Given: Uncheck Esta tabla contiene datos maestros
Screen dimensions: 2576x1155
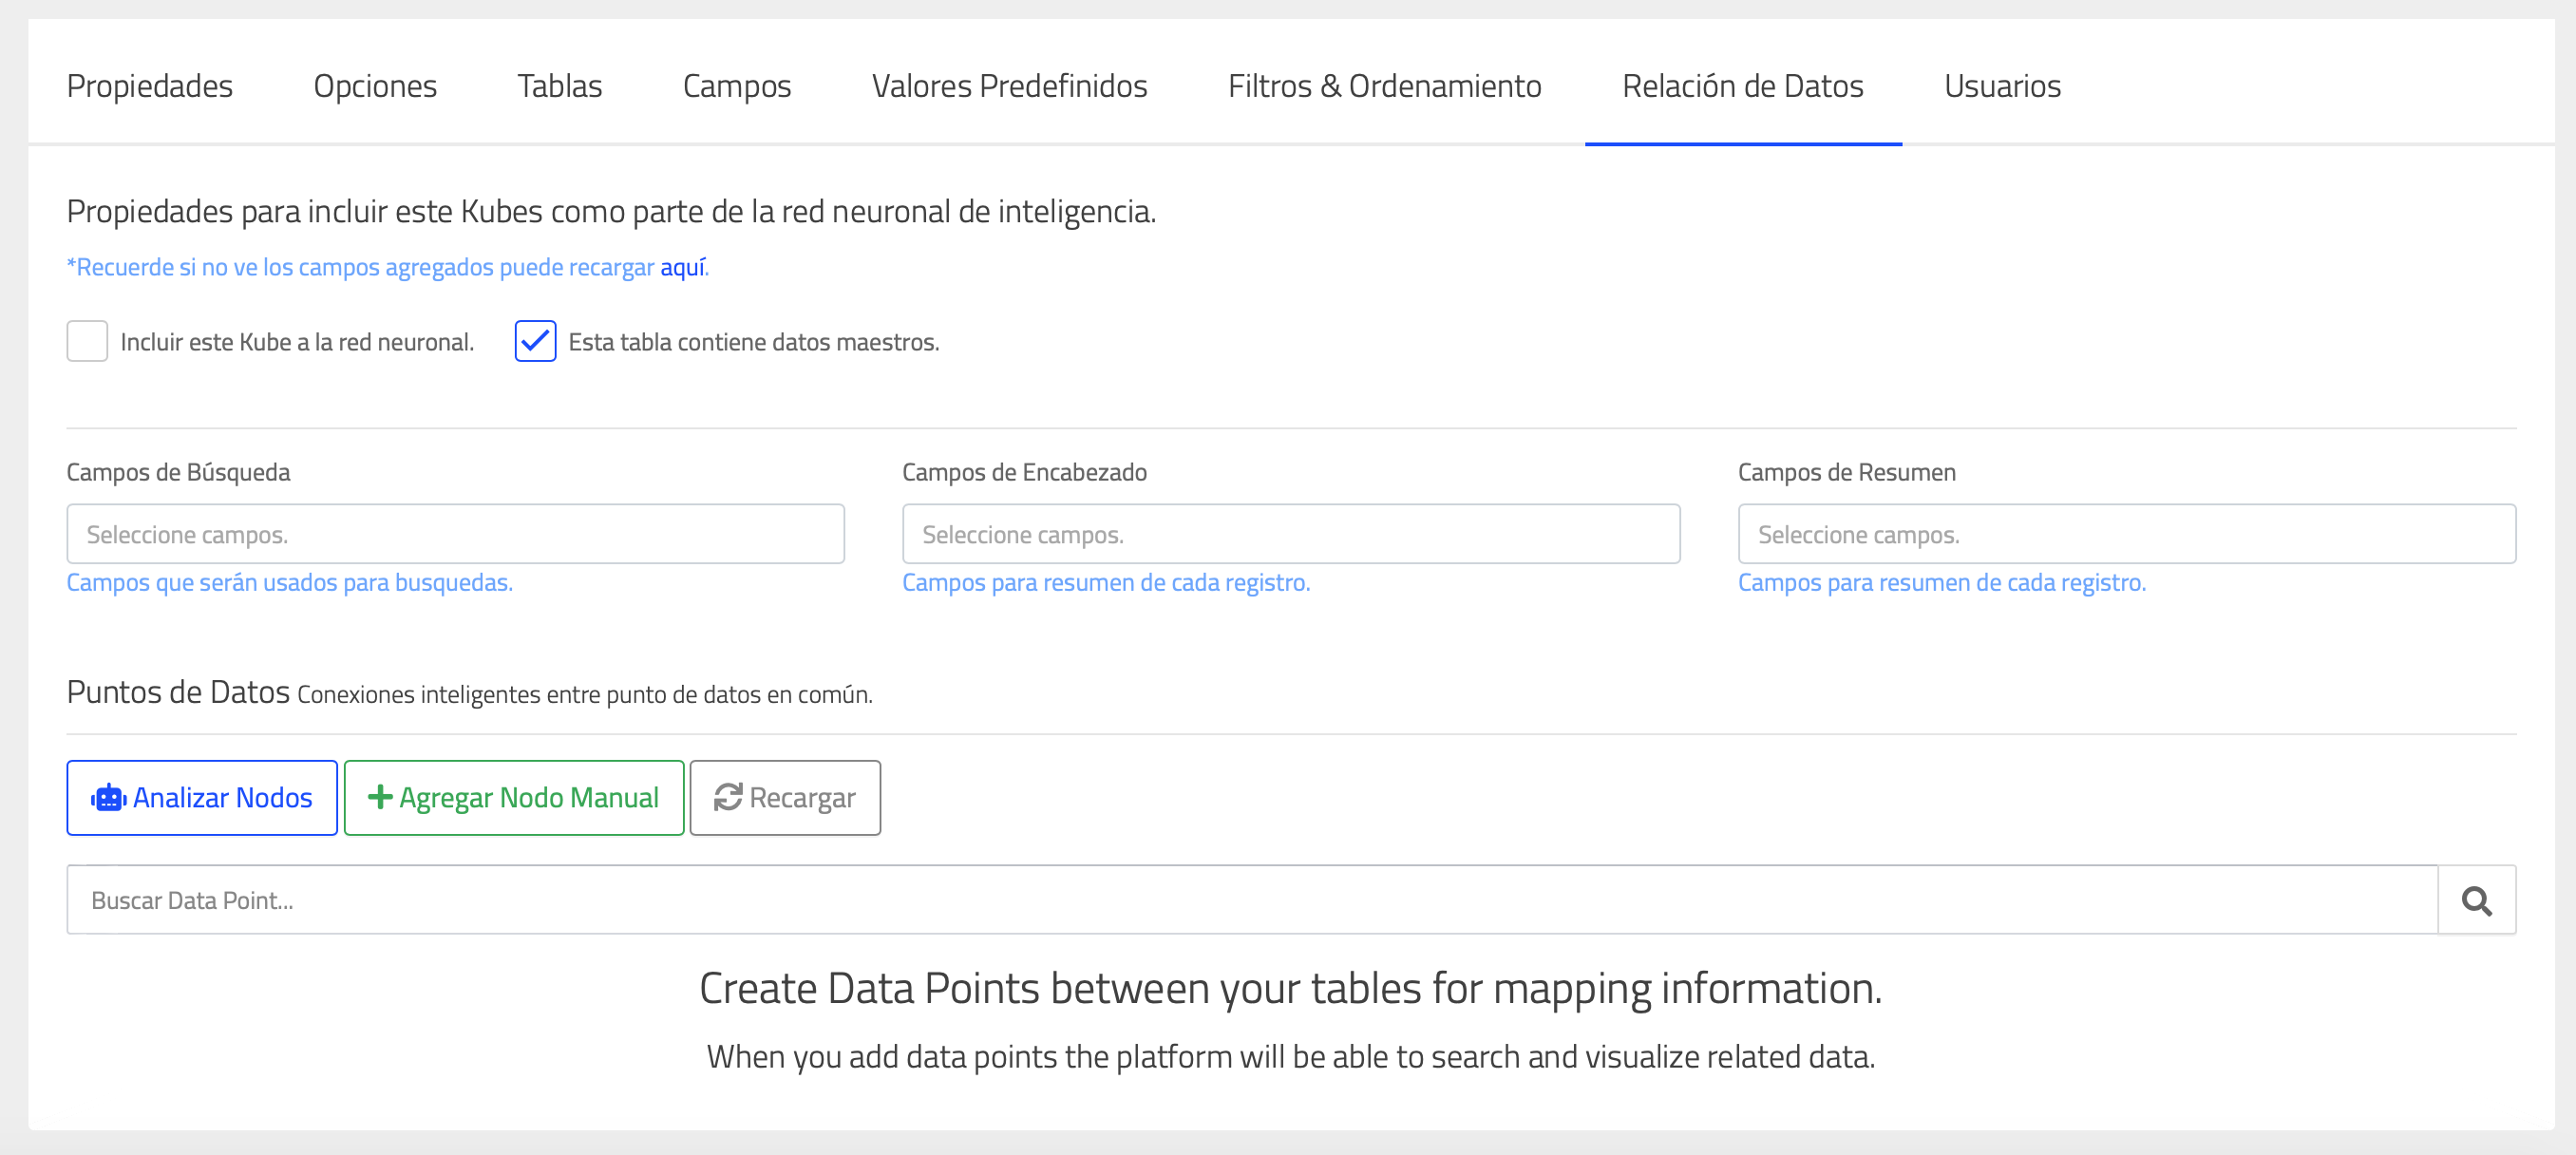Looking at the screenshot, I should [x=535, y=342].
